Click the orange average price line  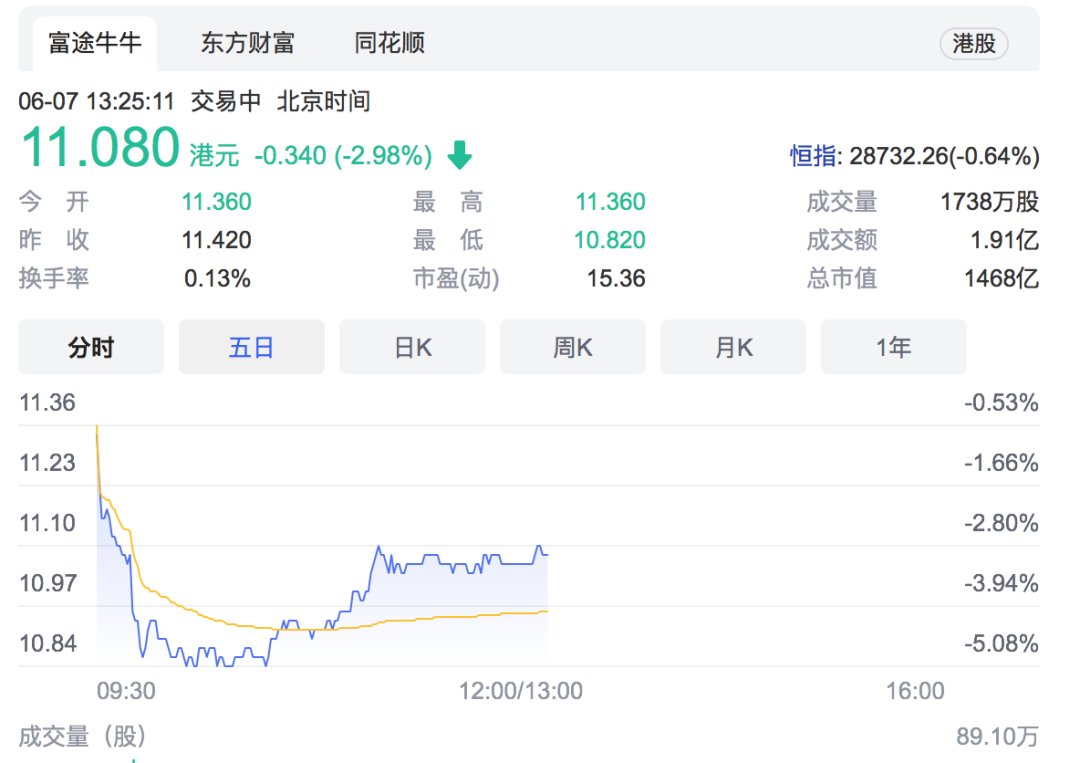tap(450, 617)
